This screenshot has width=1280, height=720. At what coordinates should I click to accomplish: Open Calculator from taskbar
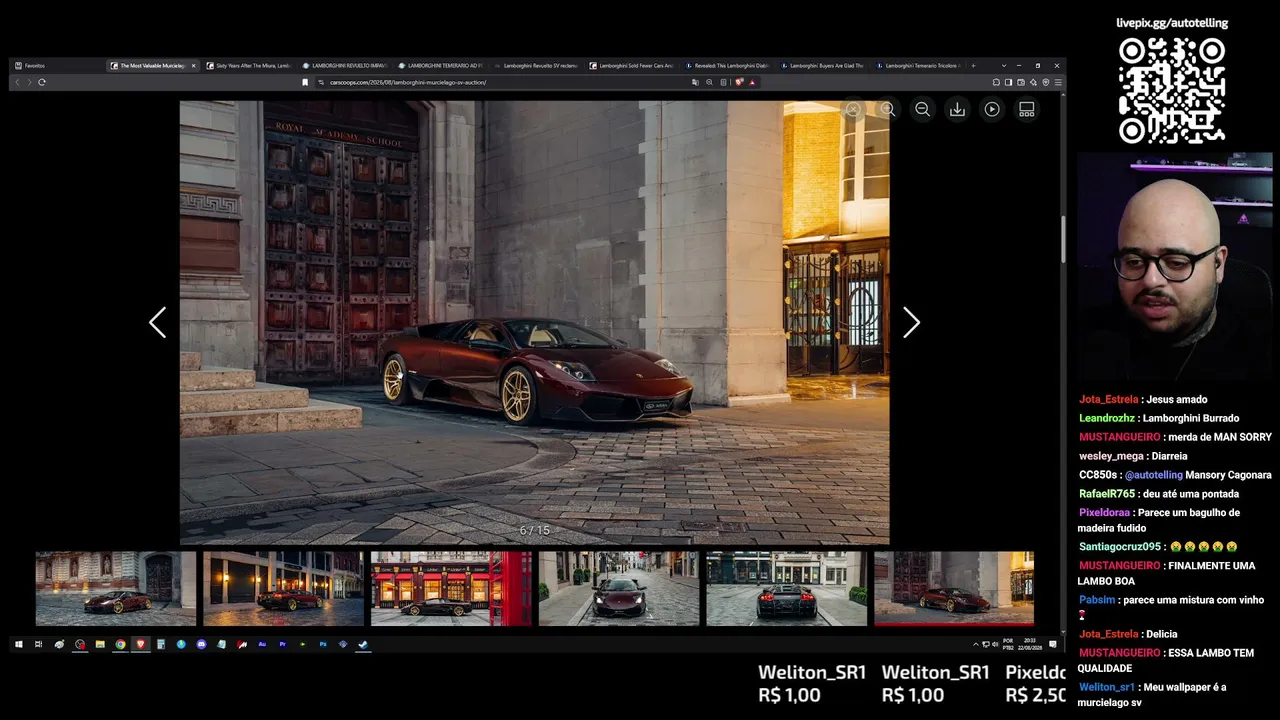(161, 645)
